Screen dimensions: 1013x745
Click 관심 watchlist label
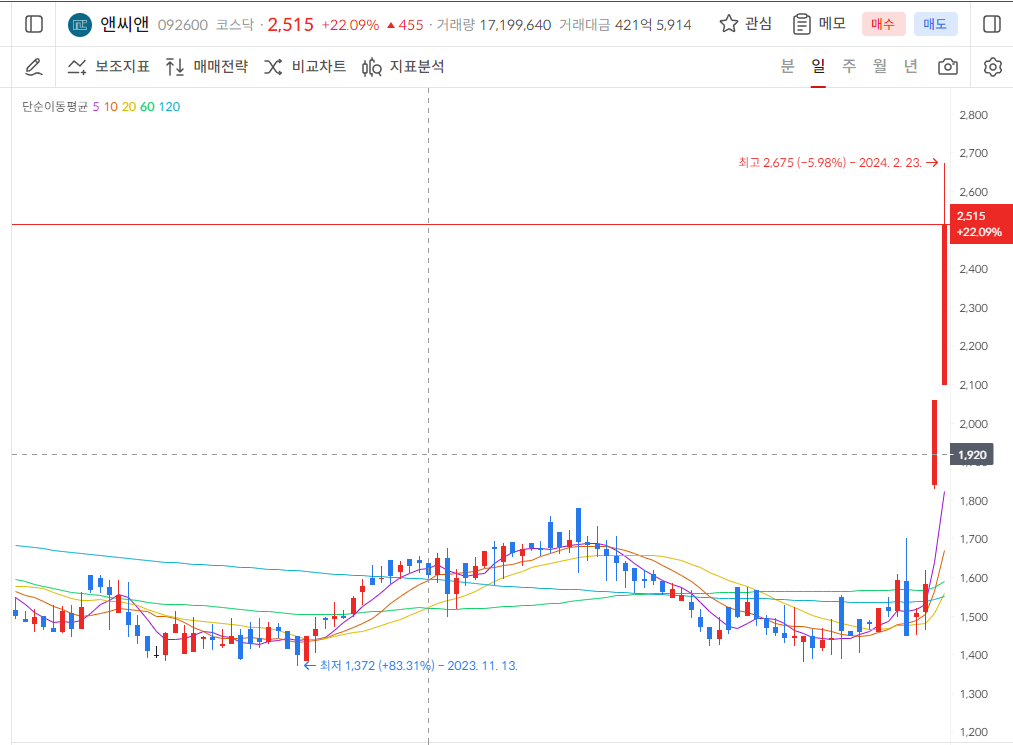point(758,24)
